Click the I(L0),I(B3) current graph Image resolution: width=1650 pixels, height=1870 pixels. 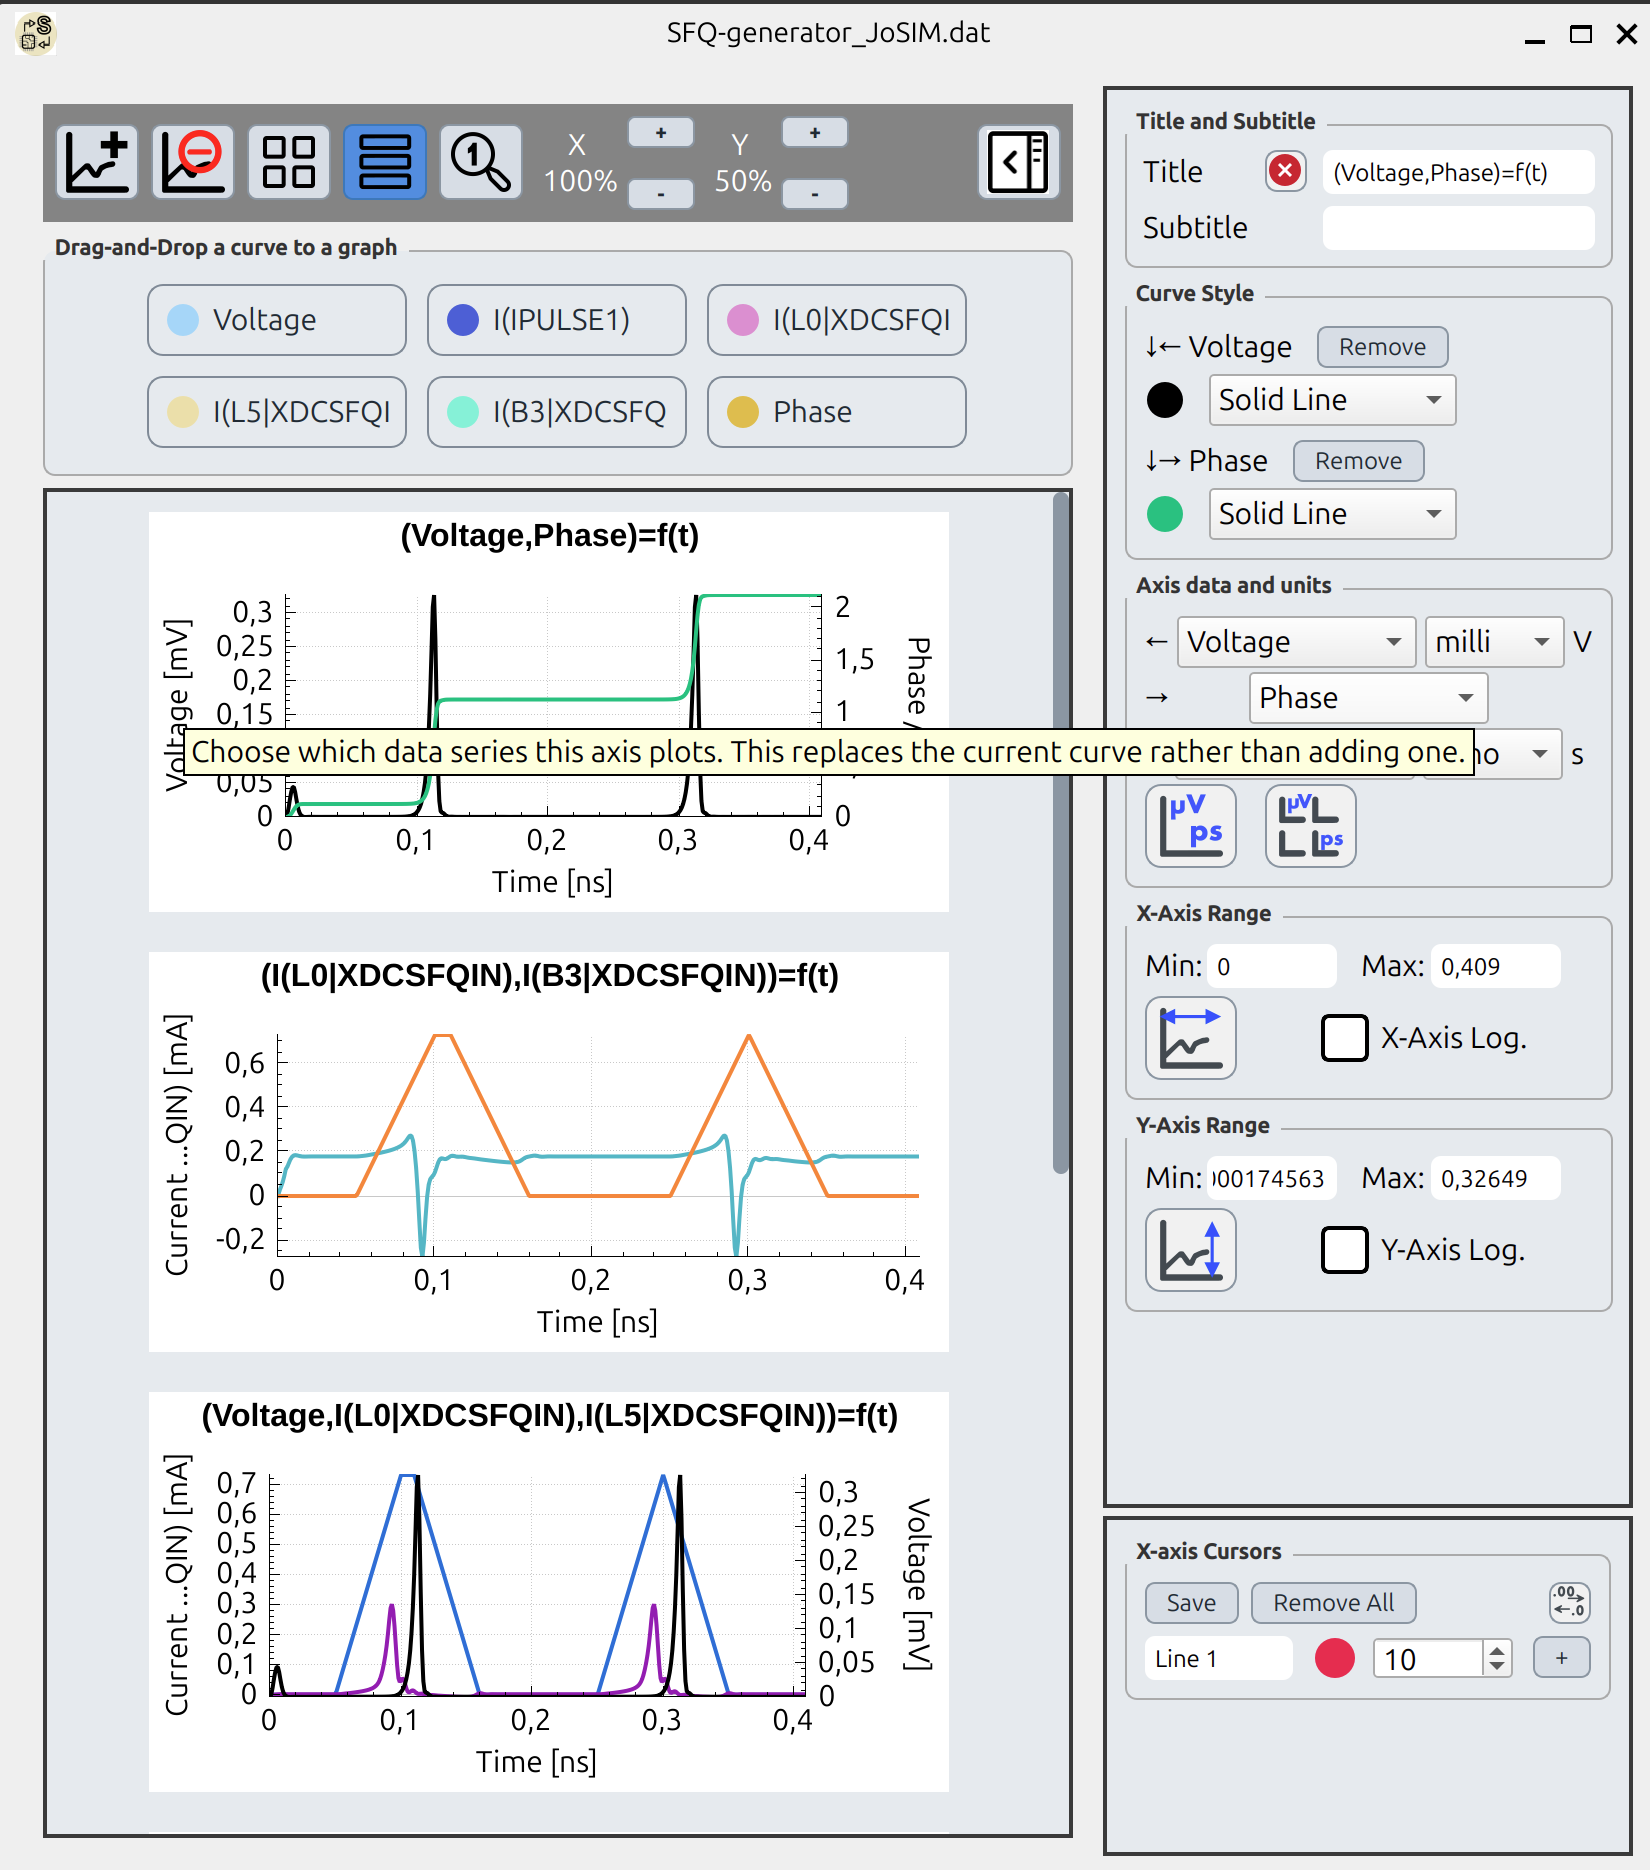click(549, 1152)
